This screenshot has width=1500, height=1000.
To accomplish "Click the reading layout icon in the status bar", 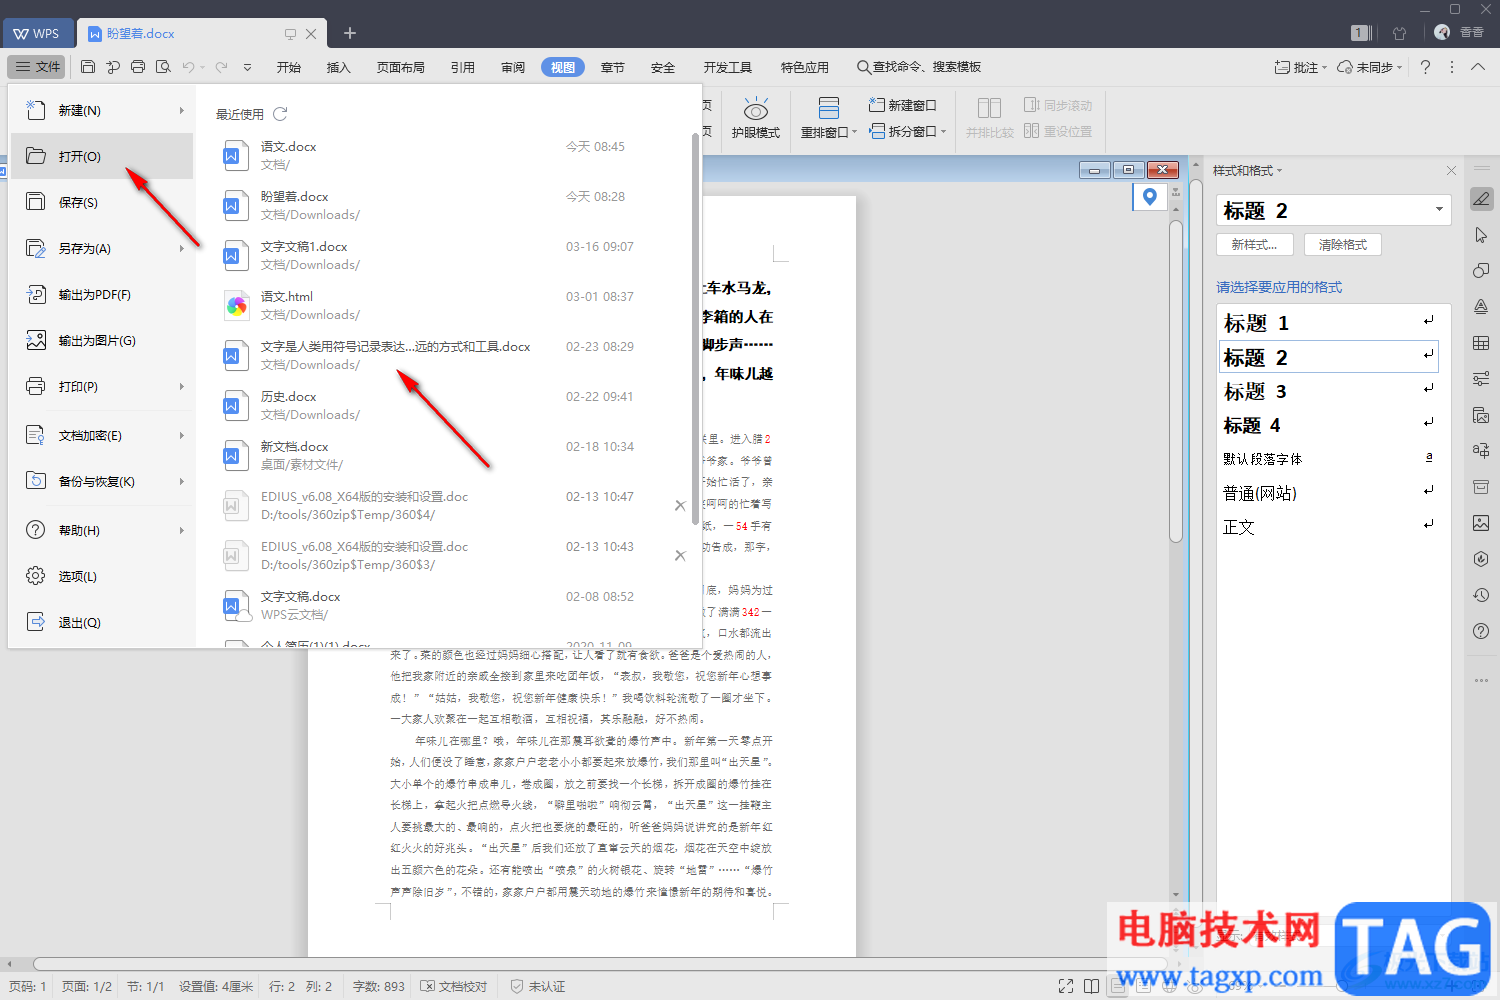I will coord(1091,986).
